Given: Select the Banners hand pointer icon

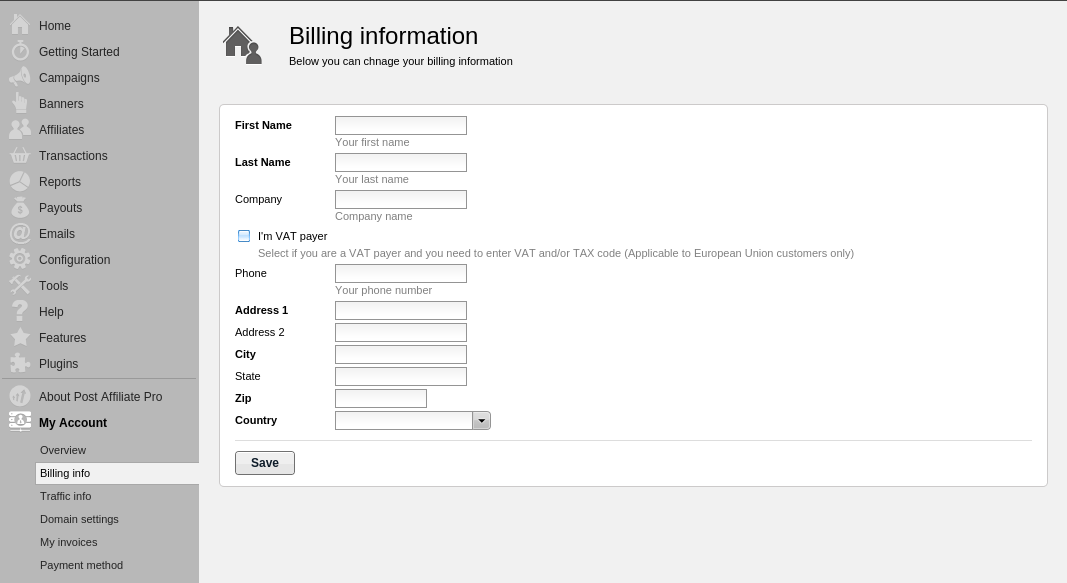Looking at the screenshot, I should click(x=20, y=103).
